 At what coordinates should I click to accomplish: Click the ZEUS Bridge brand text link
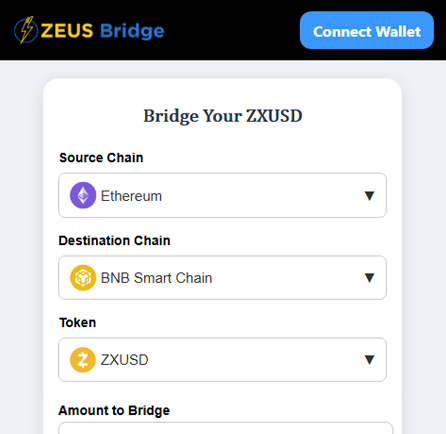[x=103, y=31]
